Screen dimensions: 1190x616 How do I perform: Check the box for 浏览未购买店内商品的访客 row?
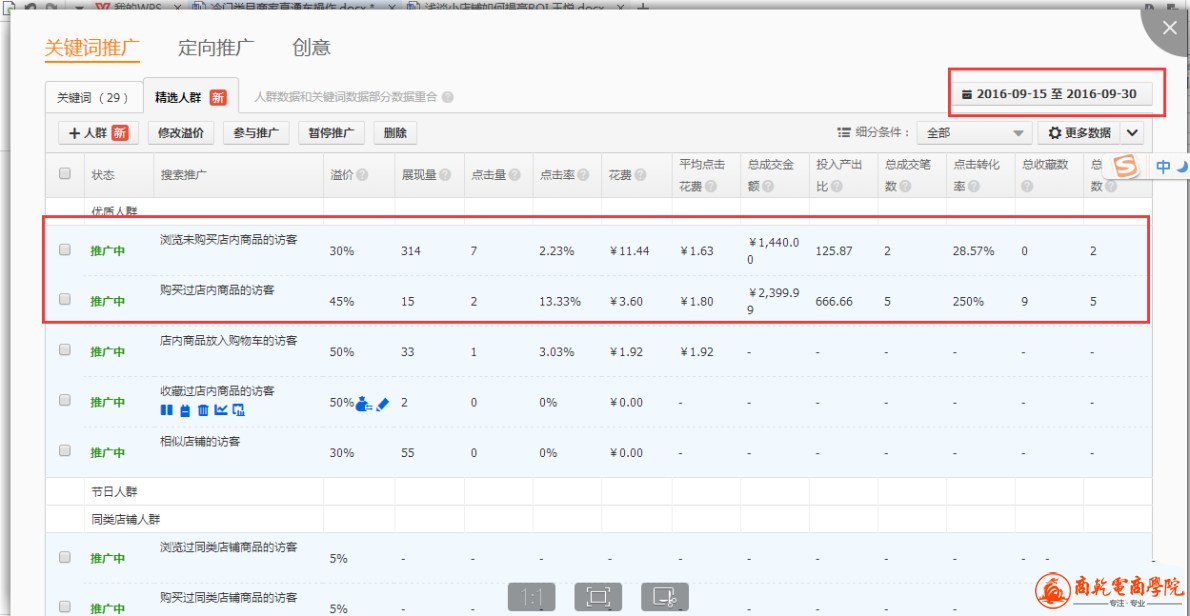(65, 250)
